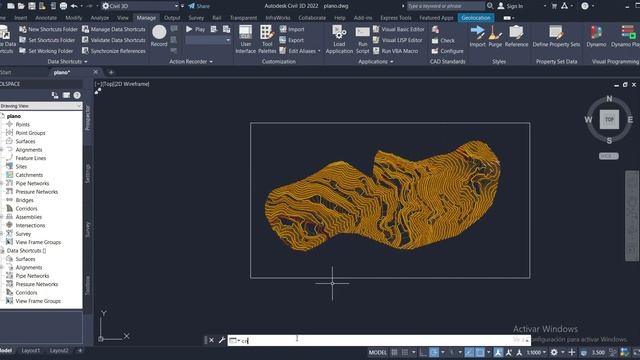This screenshot has width=640, height=360.
Task: Toggle snap mode in status bar
Action: (405, 352)
